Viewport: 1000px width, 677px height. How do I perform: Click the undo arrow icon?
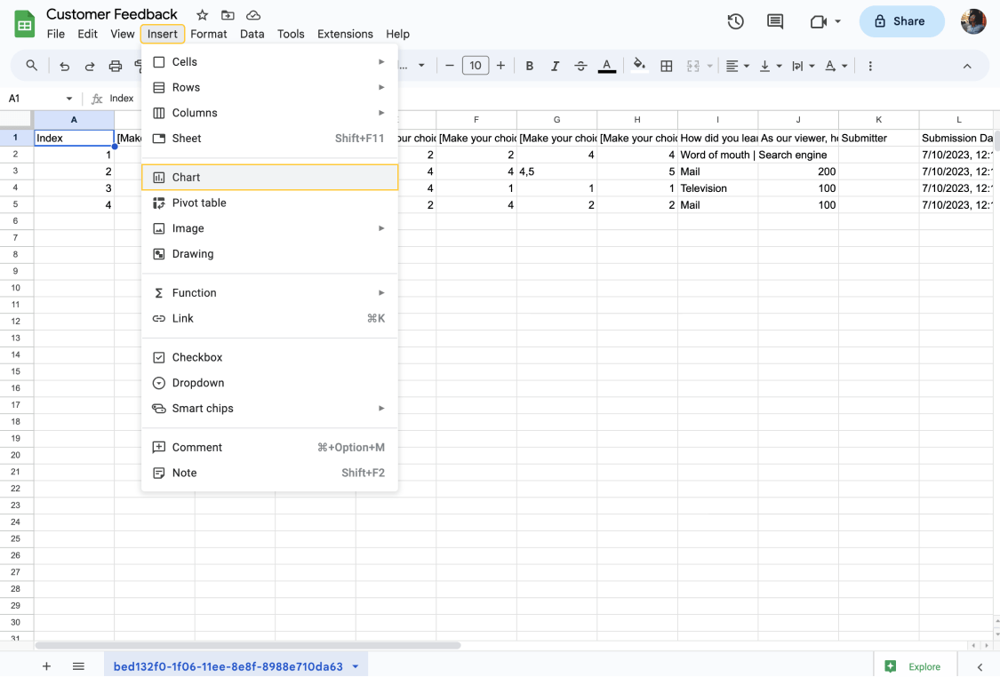click(x=65, y=66)
